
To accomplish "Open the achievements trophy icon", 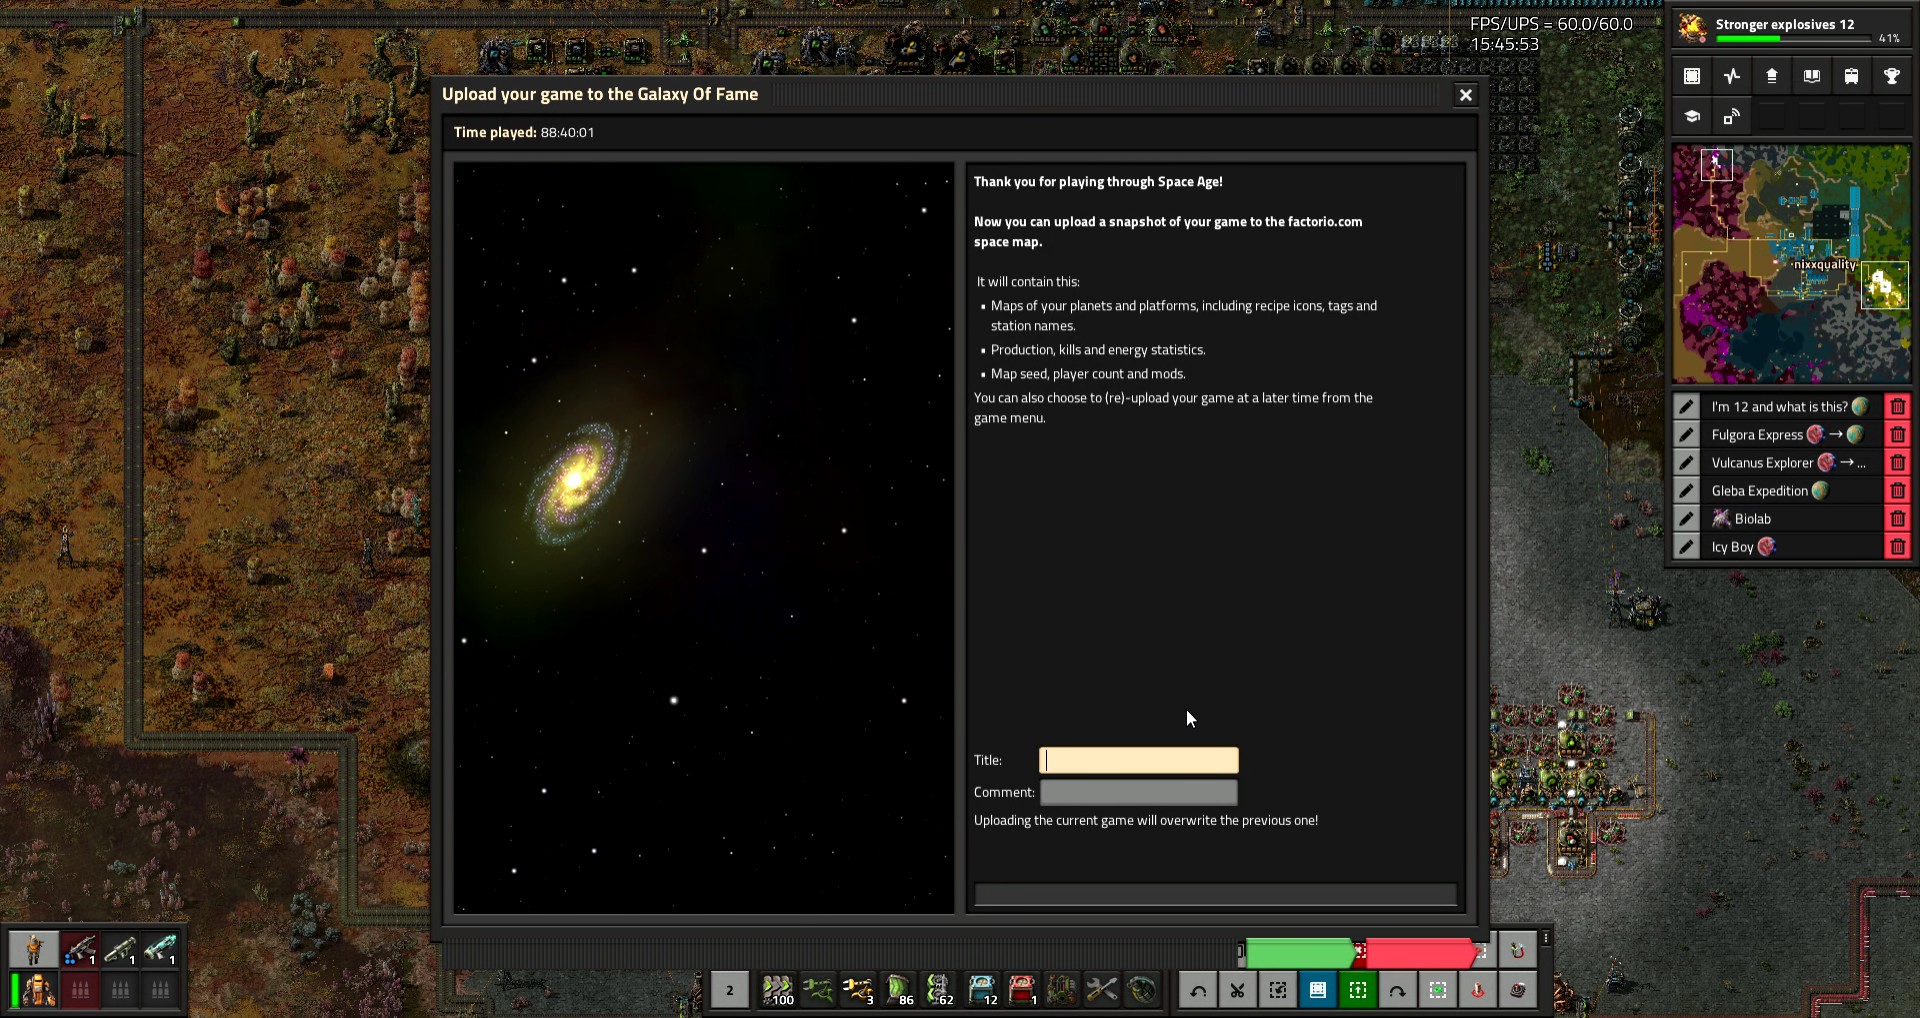I will pos(1892,76).
